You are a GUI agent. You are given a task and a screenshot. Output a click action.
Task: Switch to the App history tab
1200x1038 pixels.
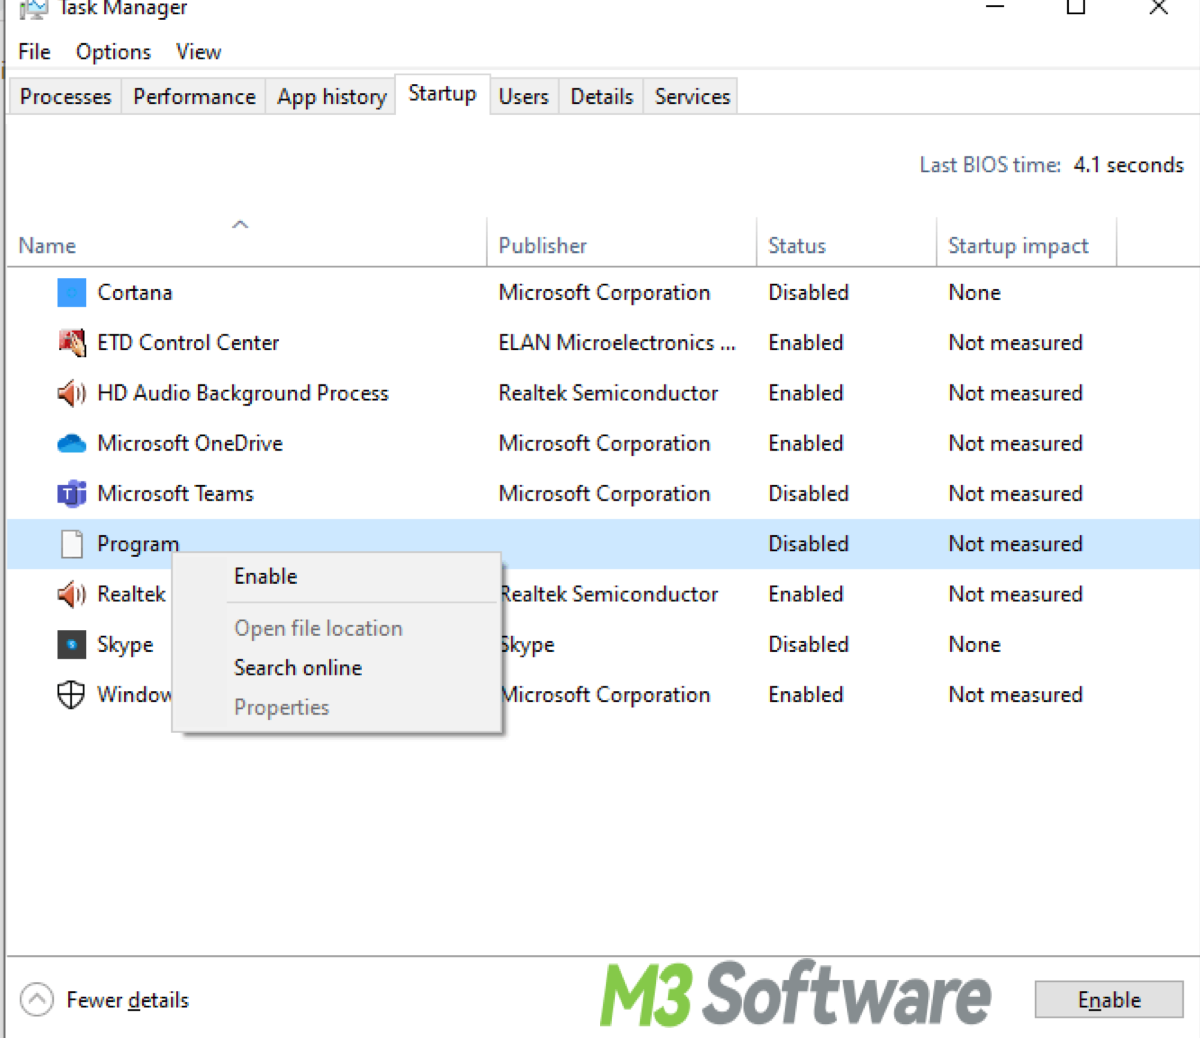(x=331, y=97)
